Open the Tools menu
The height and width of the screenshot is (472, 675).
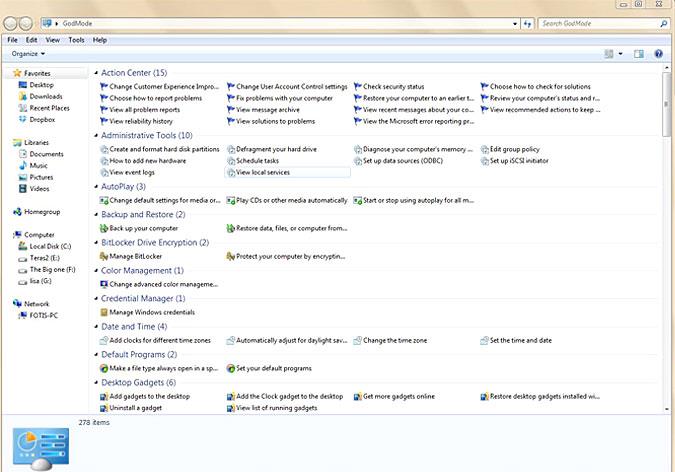tap(76, 40)
